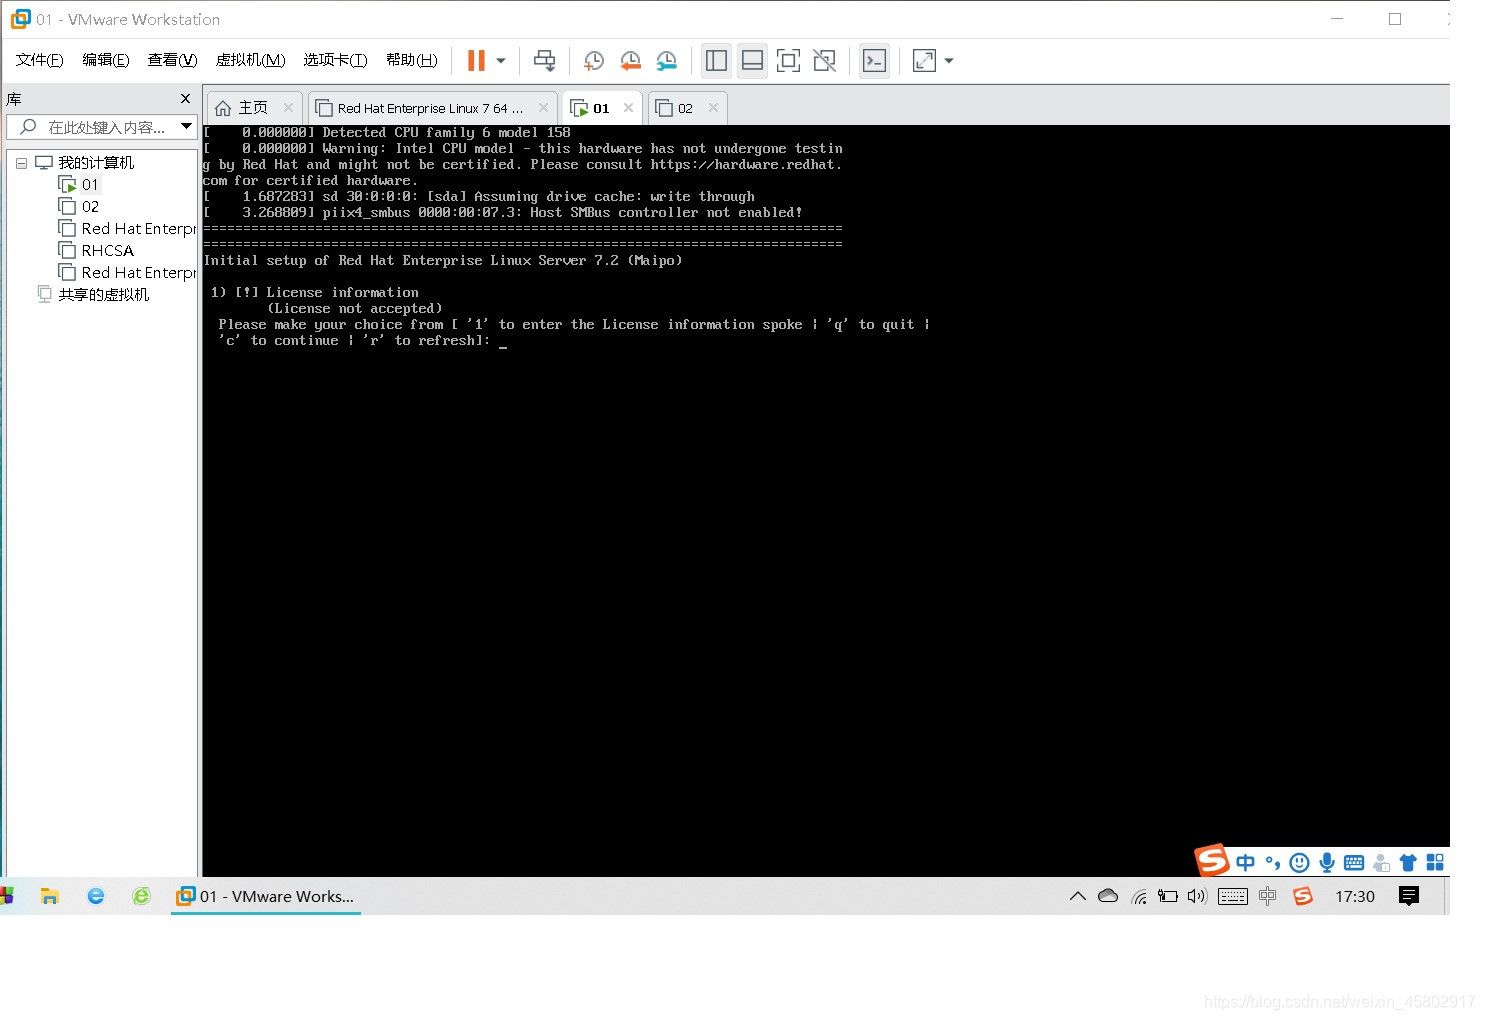Open the power options dropdown arrow
The width and height of the screenshot is (1485, 1020).
coord(501,61)
